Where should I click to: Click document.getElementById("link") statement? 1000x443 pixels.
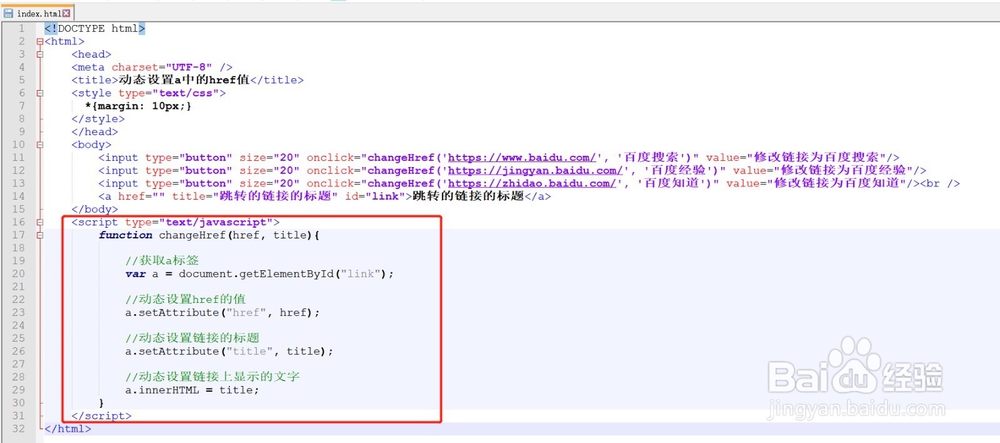pyautogui.click(x=286, y=274)
